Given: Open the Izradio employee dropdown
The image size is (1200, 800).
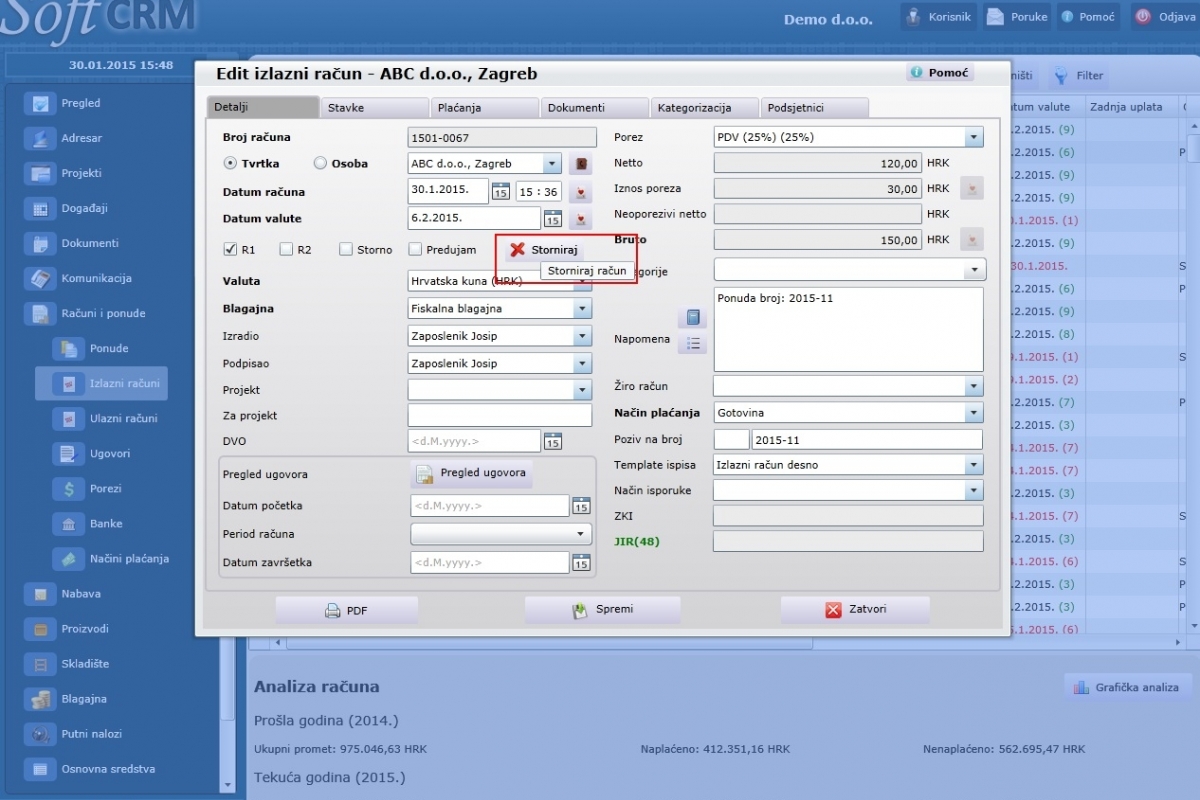Looking at the screenshot, I should pyautogui.click(x=582, y=336).
